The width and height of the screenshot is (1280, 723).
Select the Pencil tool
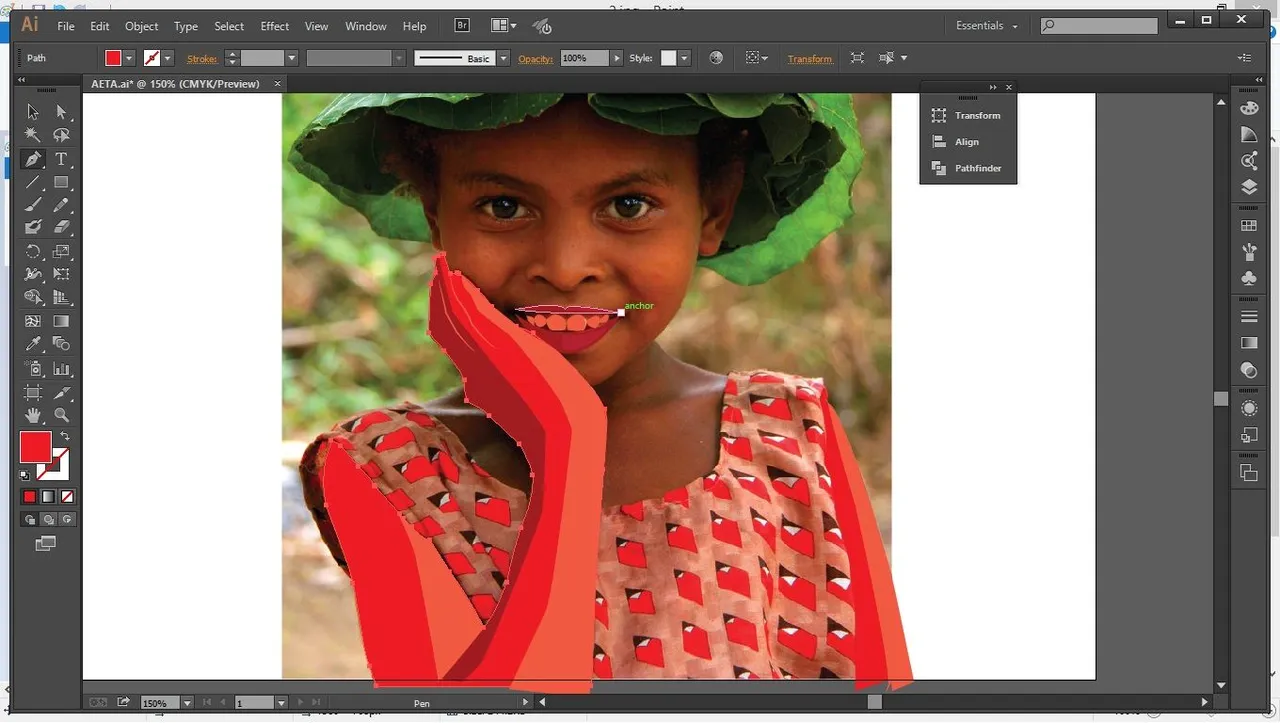[61, 205]
